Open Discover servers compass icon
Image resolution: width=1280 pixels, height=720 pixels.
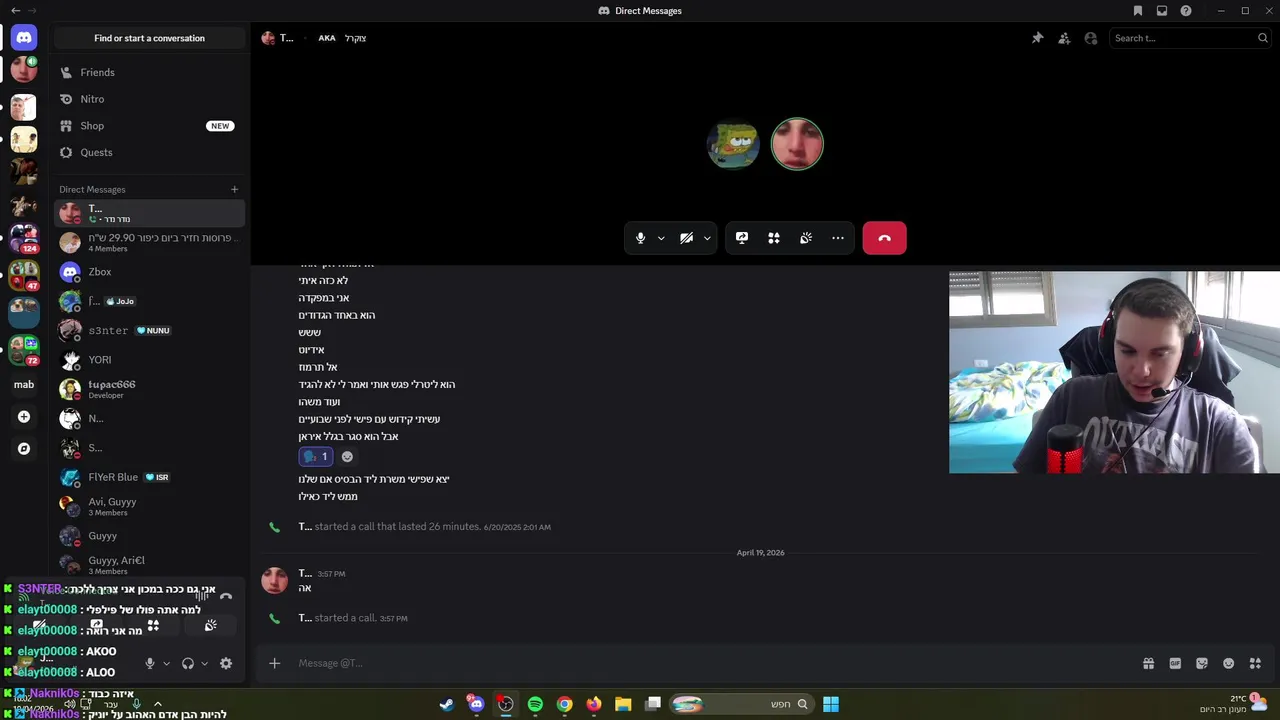coord(24,449)
